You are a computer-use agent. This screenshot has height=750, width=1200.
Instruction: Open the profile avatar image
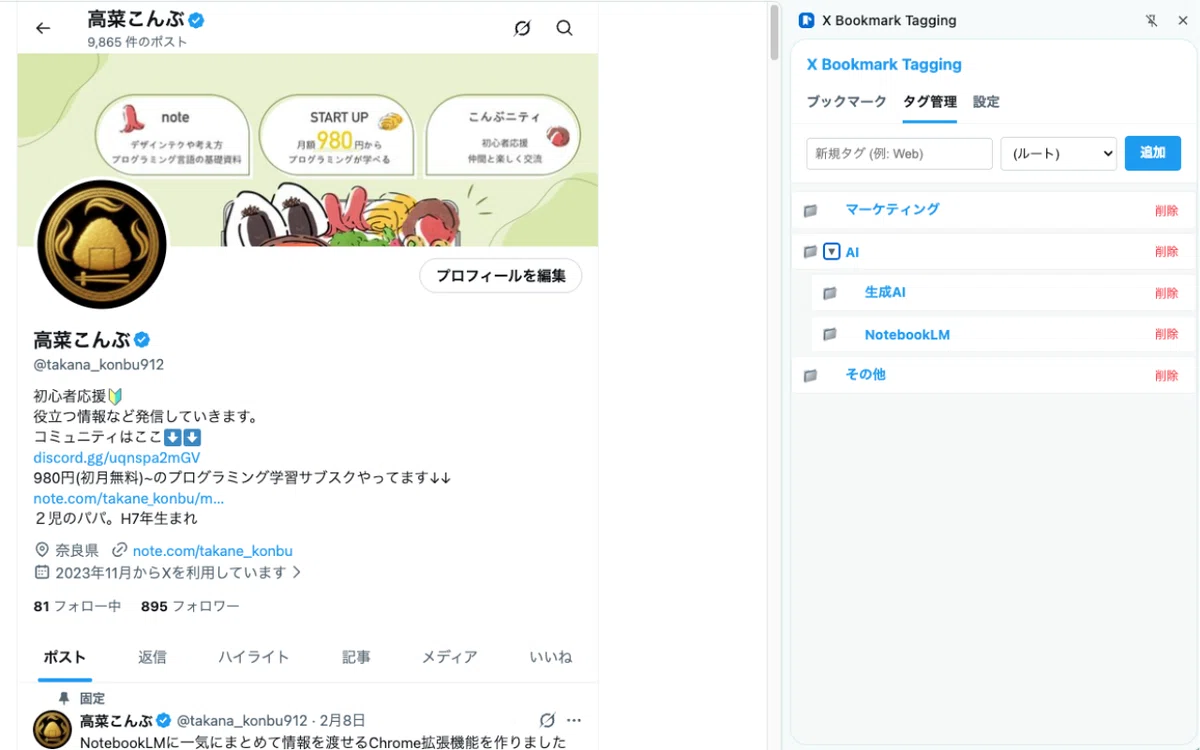tap(101, 245)
